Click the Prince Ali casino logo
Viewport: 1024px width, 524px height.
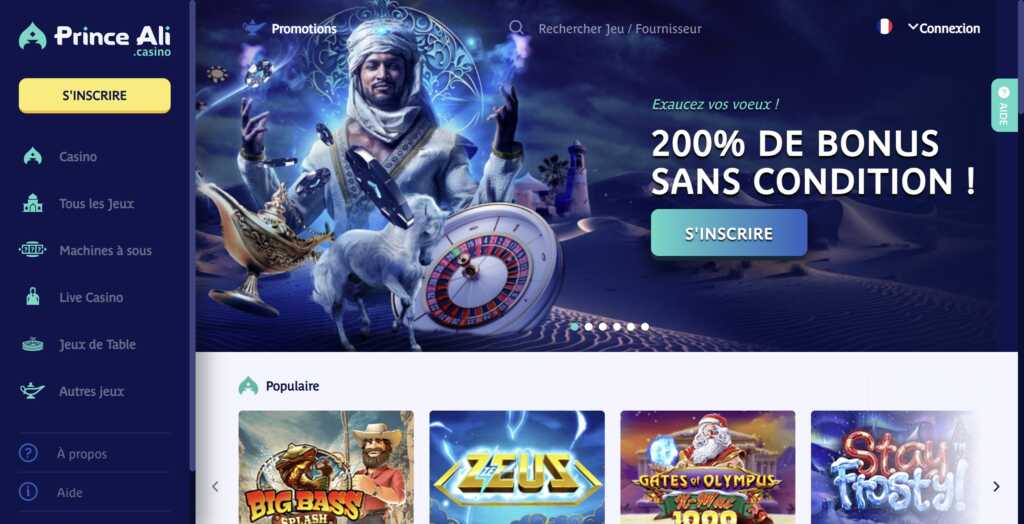(95, 38)
